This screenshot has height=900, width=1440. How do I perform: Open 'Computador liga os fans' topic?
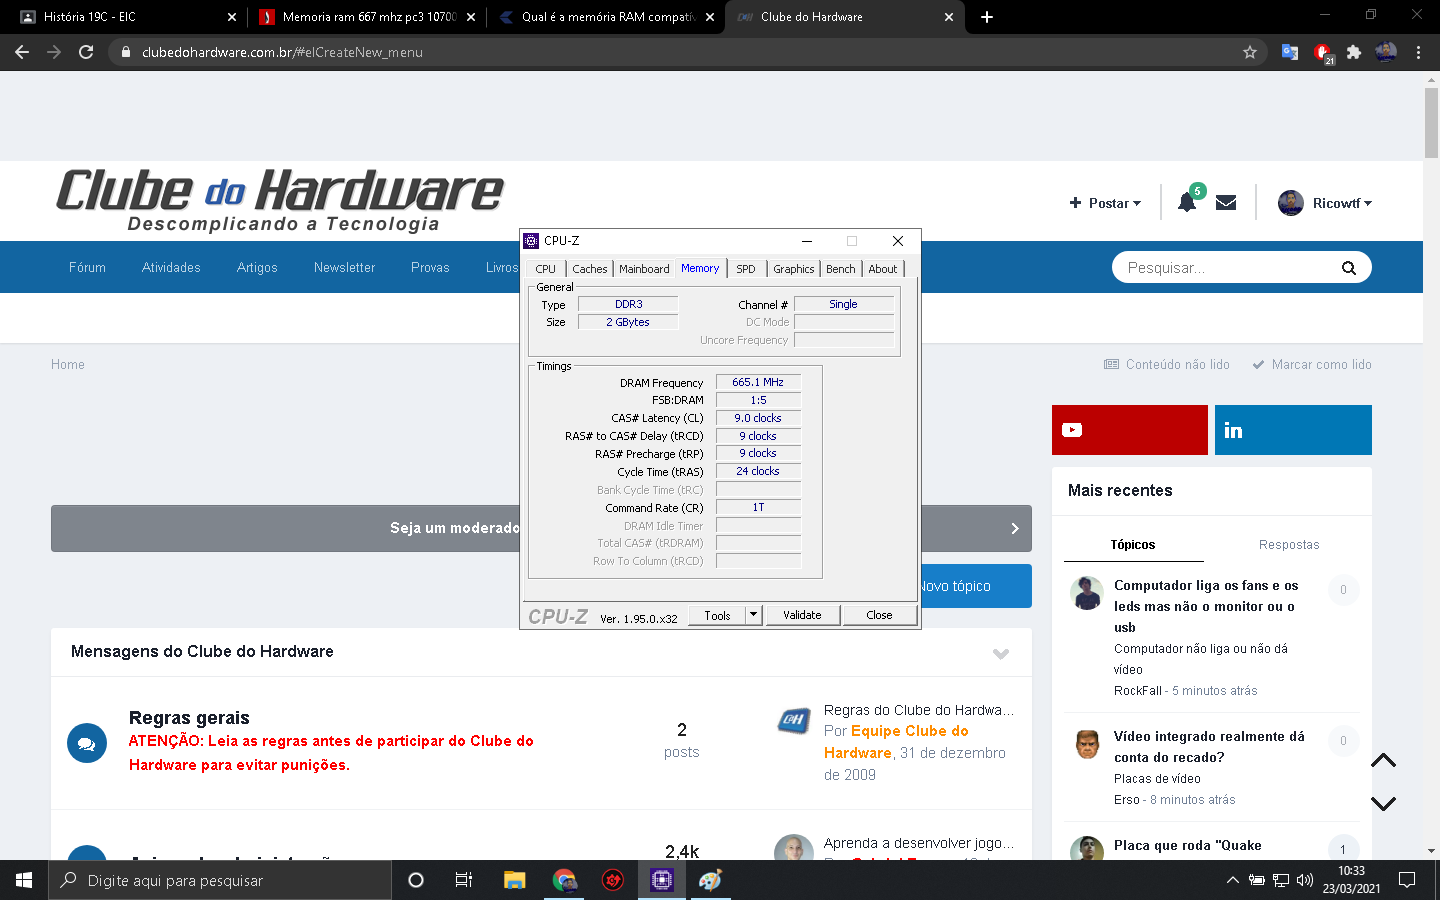(x=1206, y=606)
